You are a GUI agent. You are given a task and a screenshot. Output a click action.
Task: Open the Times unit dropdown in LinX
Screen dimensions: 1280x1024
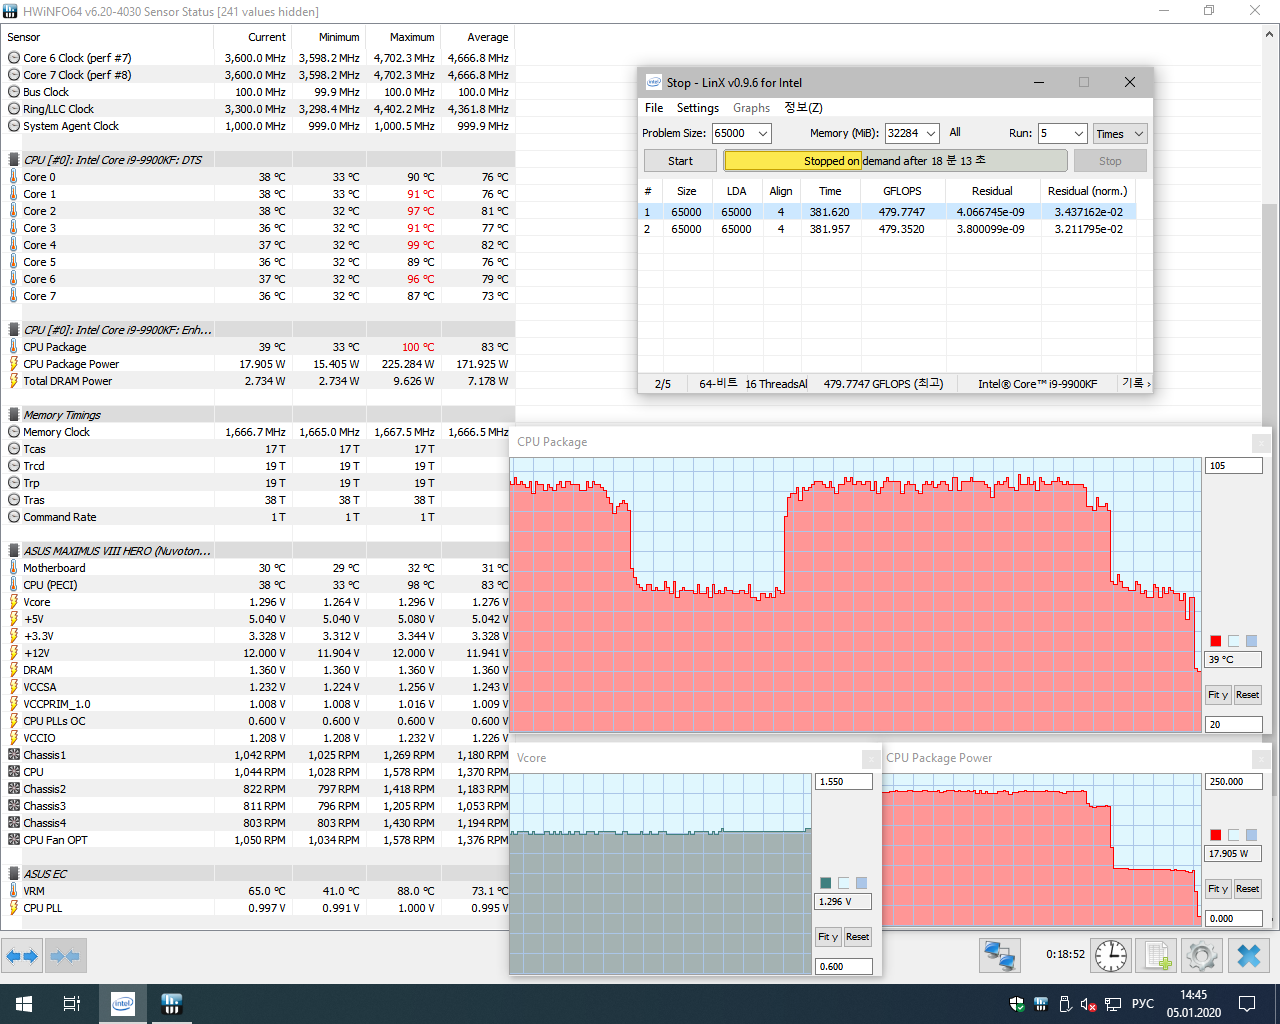(1119, 133)
